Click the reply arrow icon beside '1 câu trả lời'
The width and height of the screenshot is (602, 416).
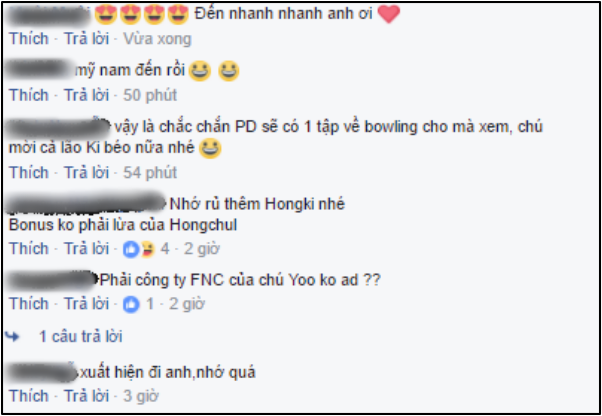pos(13,337)
